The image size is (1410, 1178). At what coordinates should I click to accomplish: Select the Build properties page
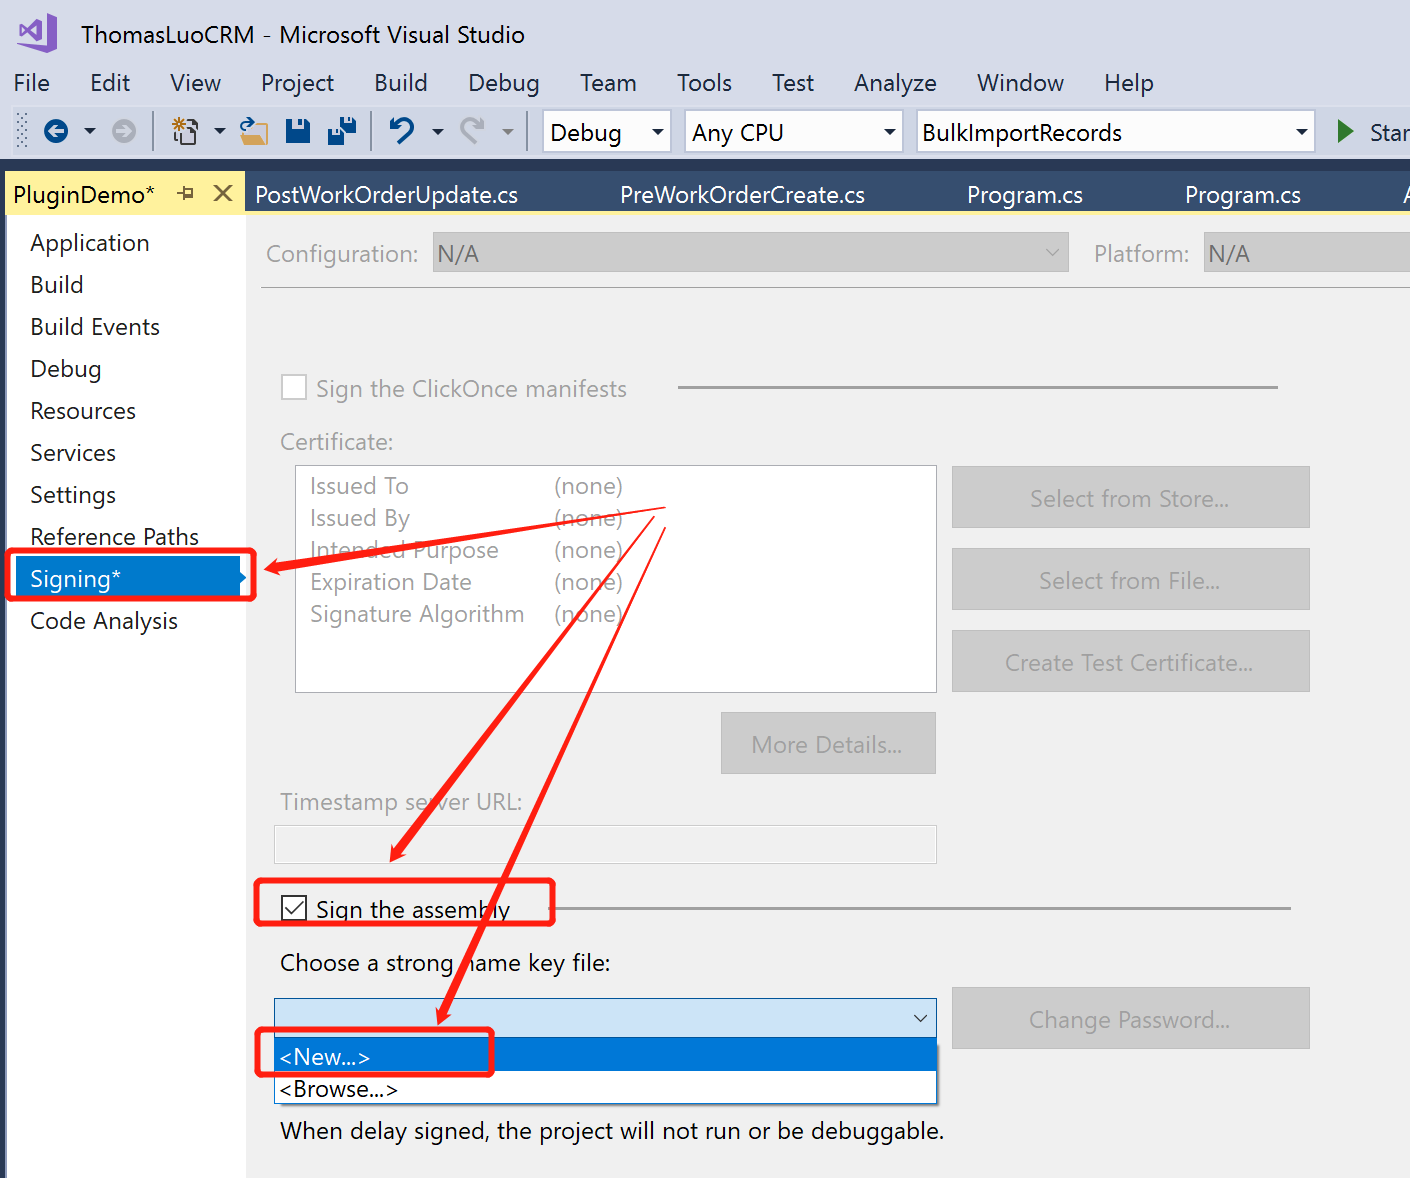tap(57, 285)
